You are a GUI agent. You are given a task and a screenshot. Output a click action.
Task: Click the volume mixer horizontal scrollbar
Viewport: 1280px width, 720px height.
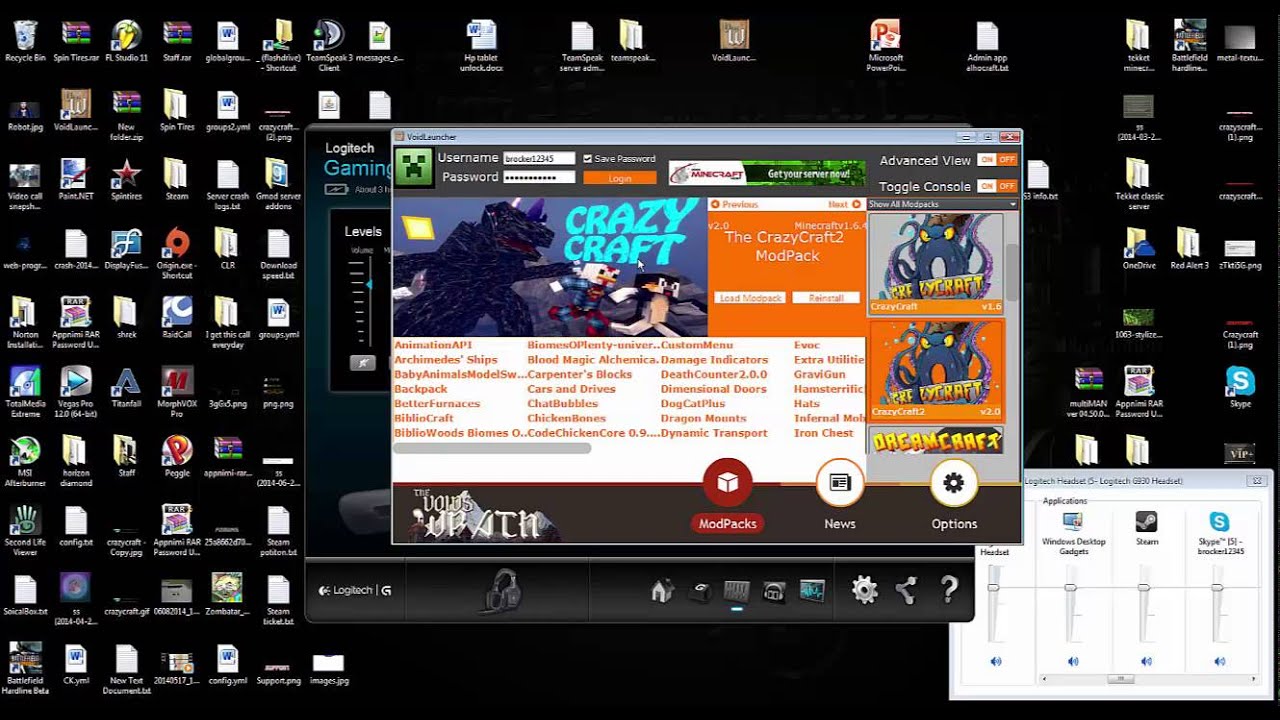tap(1120, 679)
